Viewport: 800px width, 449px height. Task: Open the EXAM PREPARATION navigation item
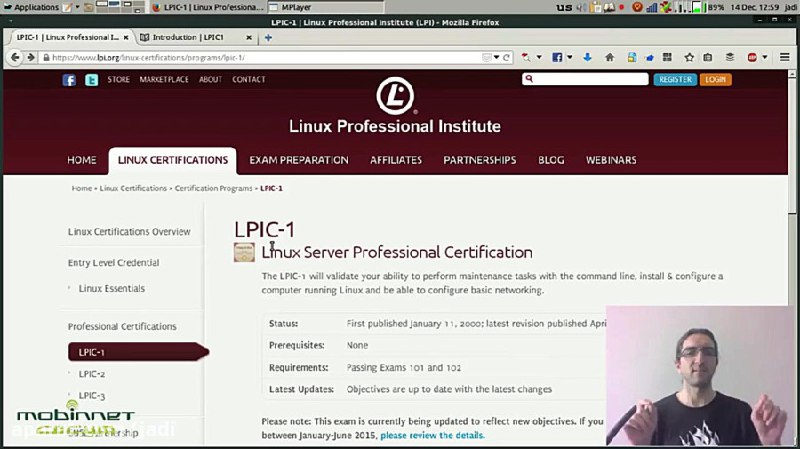299,160
